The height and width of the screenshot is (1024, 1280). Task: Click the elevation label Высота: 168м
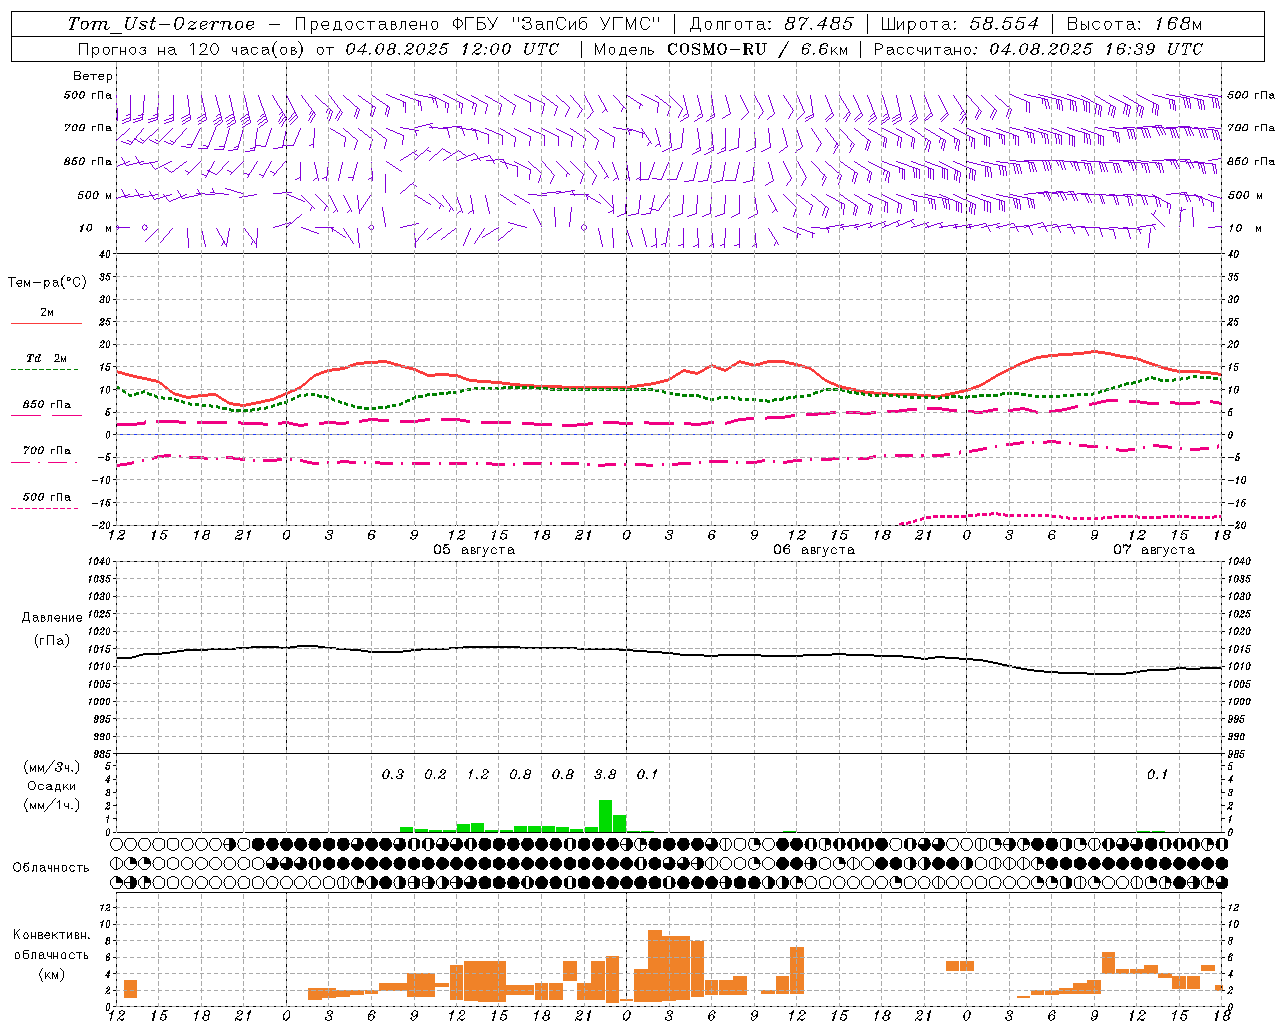point(1133,24)
